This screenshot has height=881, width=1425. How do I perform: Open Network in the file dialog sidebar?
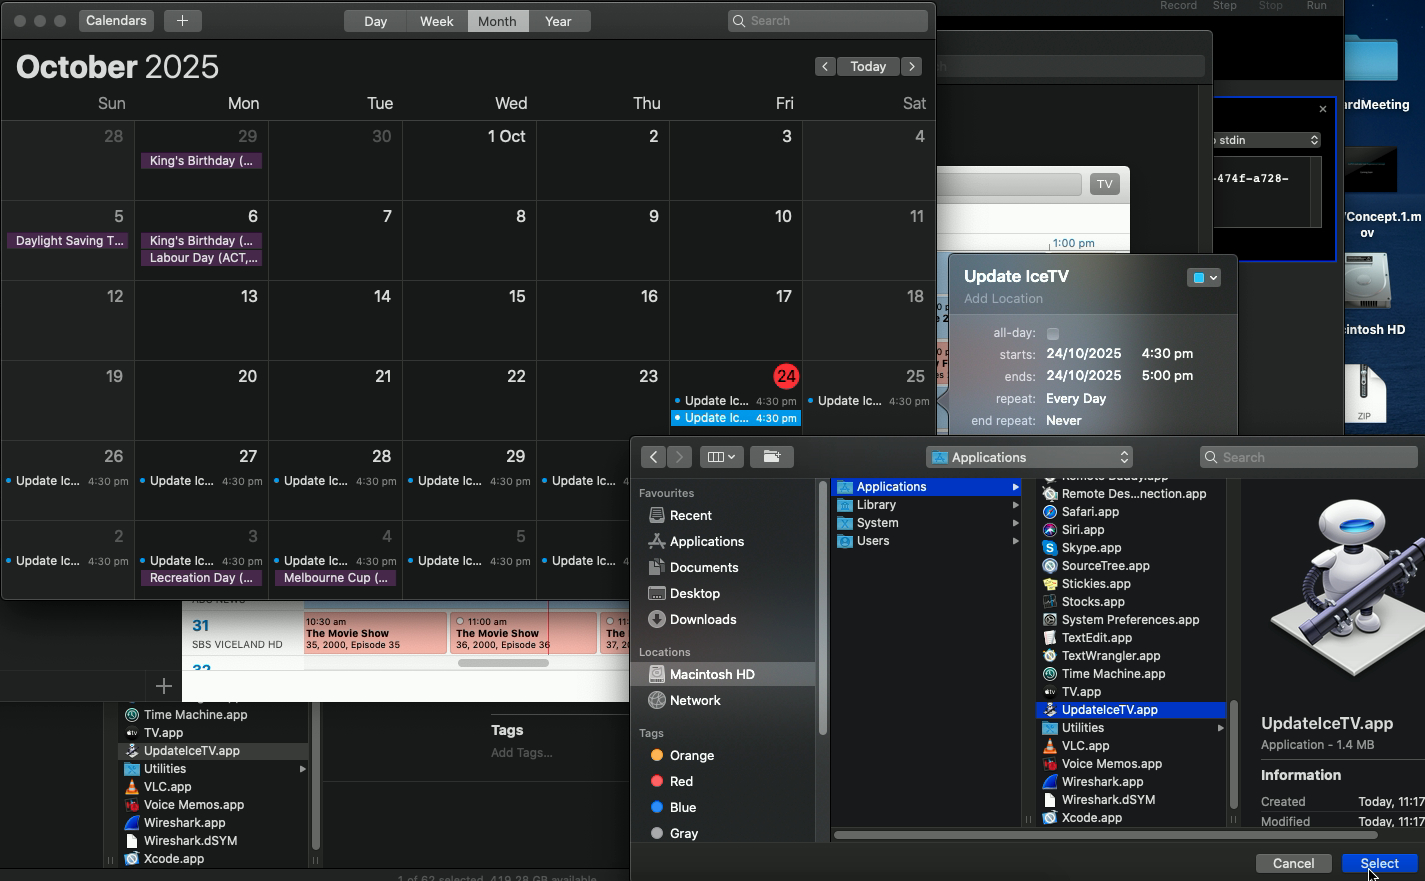tap(695, 701)
